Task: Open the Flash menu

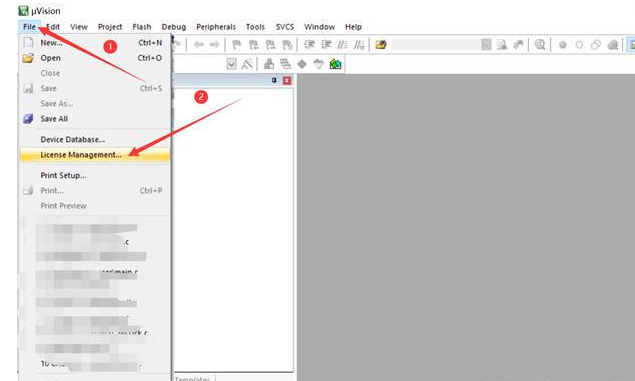Action: [x=142, y=27]
